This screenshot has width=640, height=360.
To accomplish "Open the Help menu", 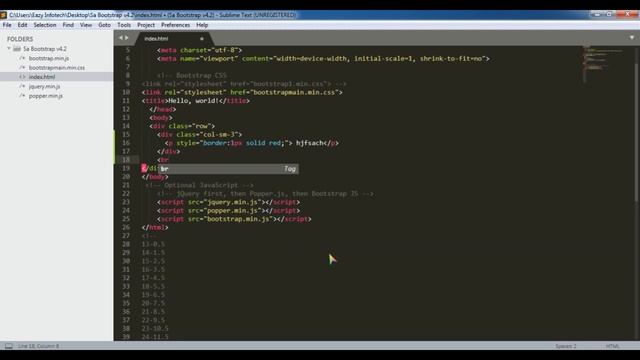I will (202, 25).
